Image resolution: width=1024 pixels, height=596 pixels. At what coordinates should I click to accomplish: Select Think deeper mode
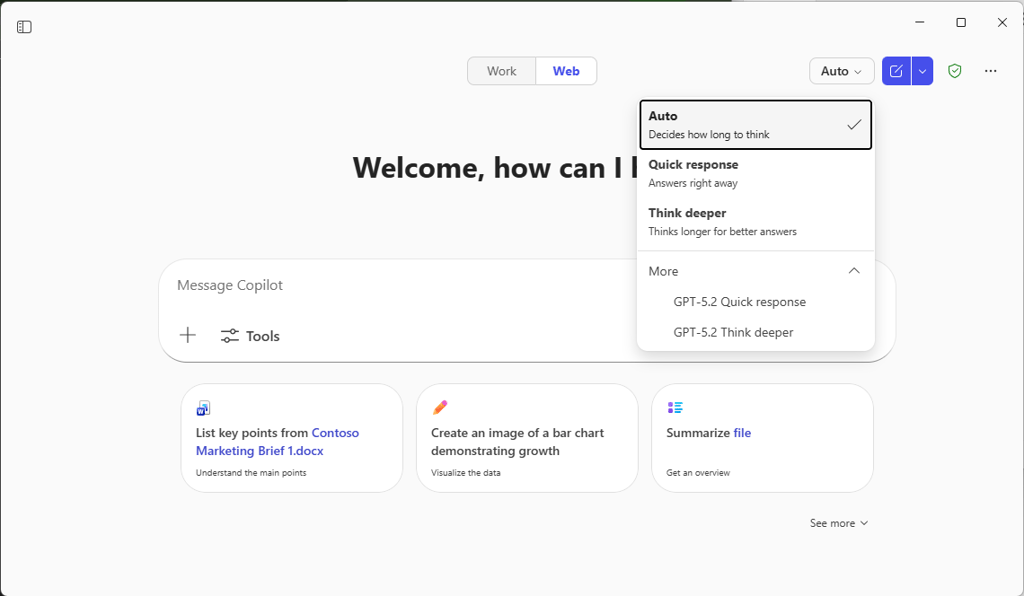point(756,222)
